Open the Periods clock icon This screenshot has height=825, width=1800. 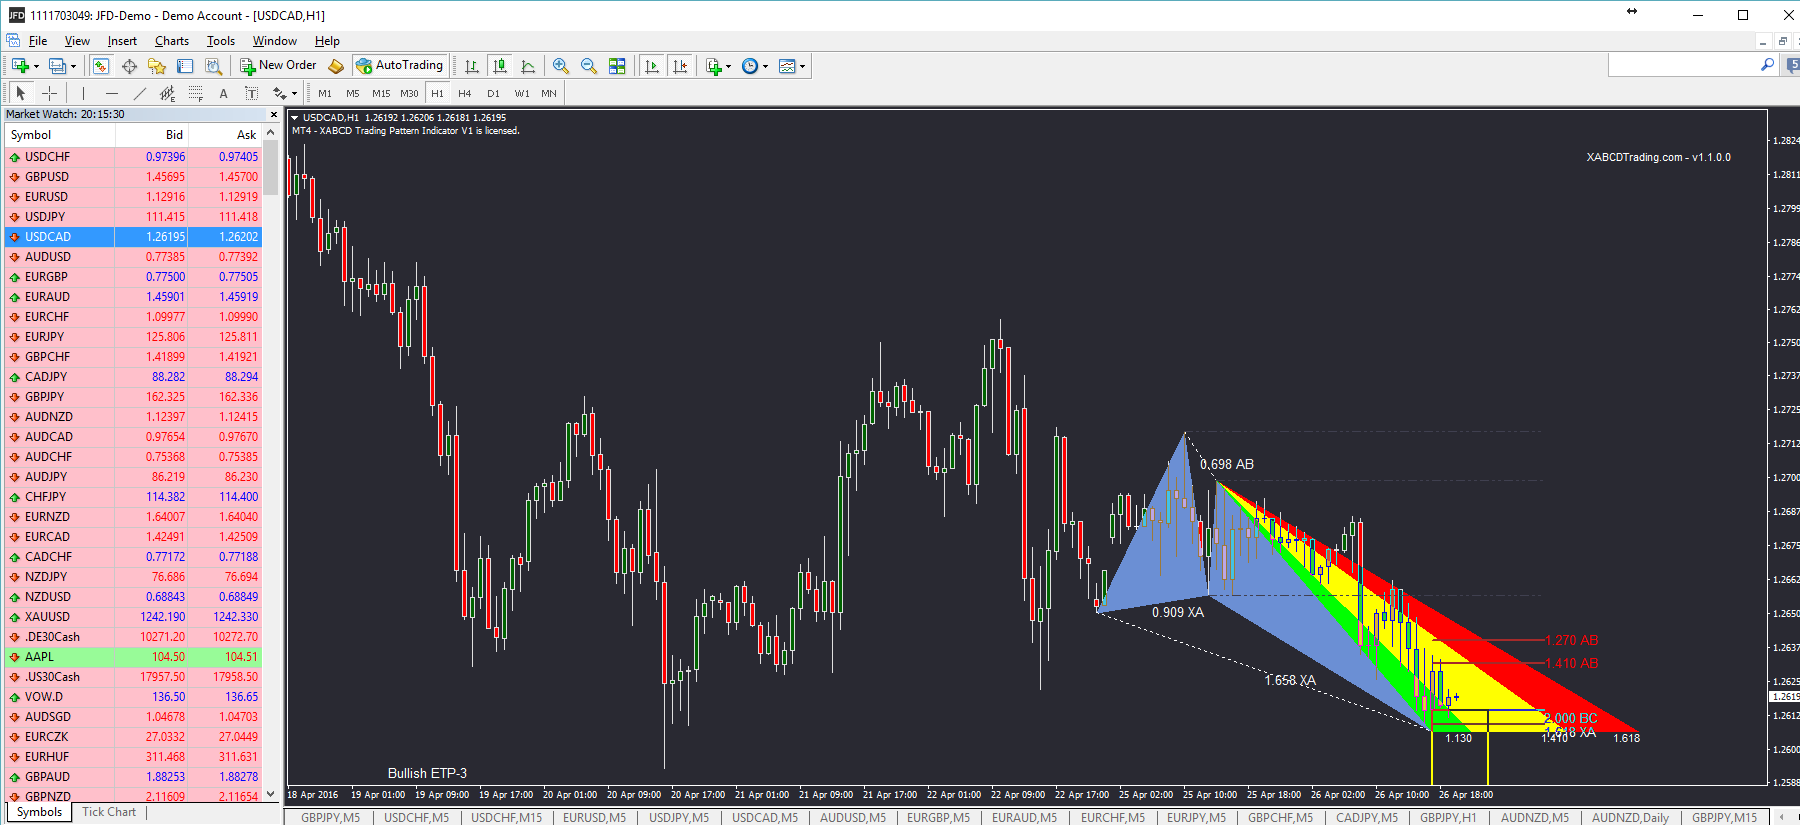(750, 66)
